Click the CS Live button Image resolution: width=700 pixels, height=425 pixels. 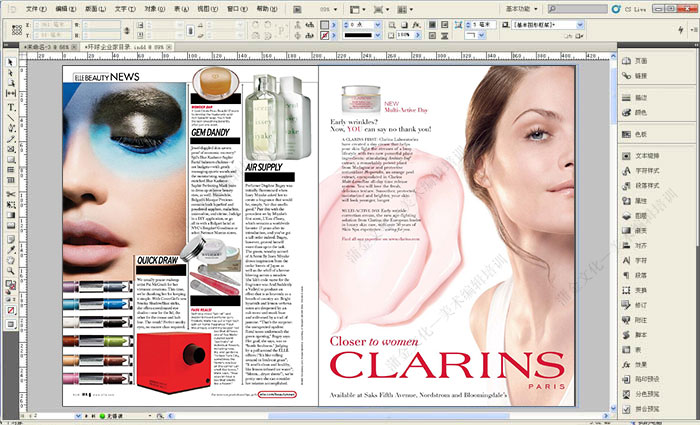point(629,9)
